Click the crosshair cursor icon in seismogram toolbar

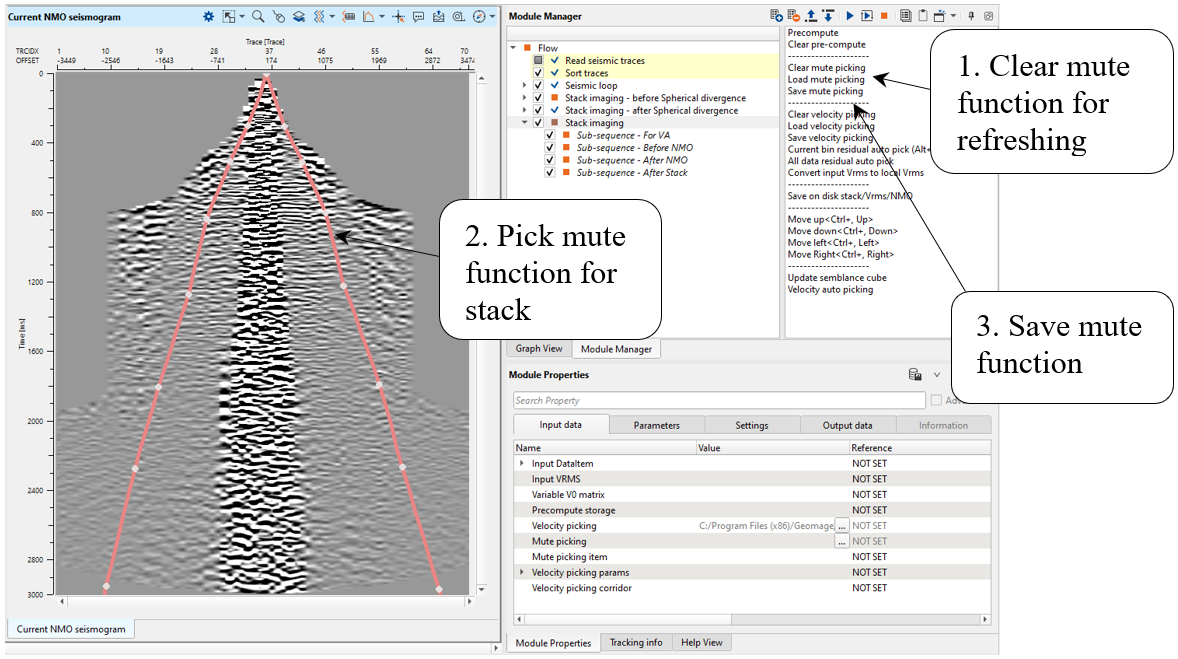398,16
